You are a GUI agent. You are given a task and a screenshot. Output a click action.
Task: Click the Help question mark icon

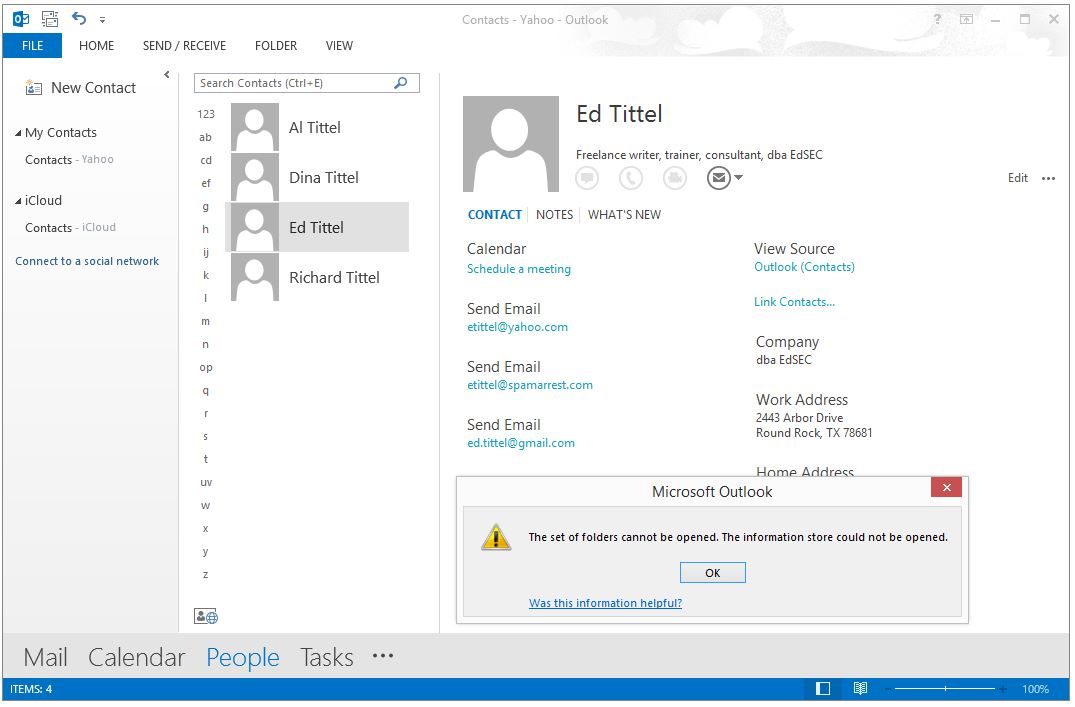click(937, 19)
